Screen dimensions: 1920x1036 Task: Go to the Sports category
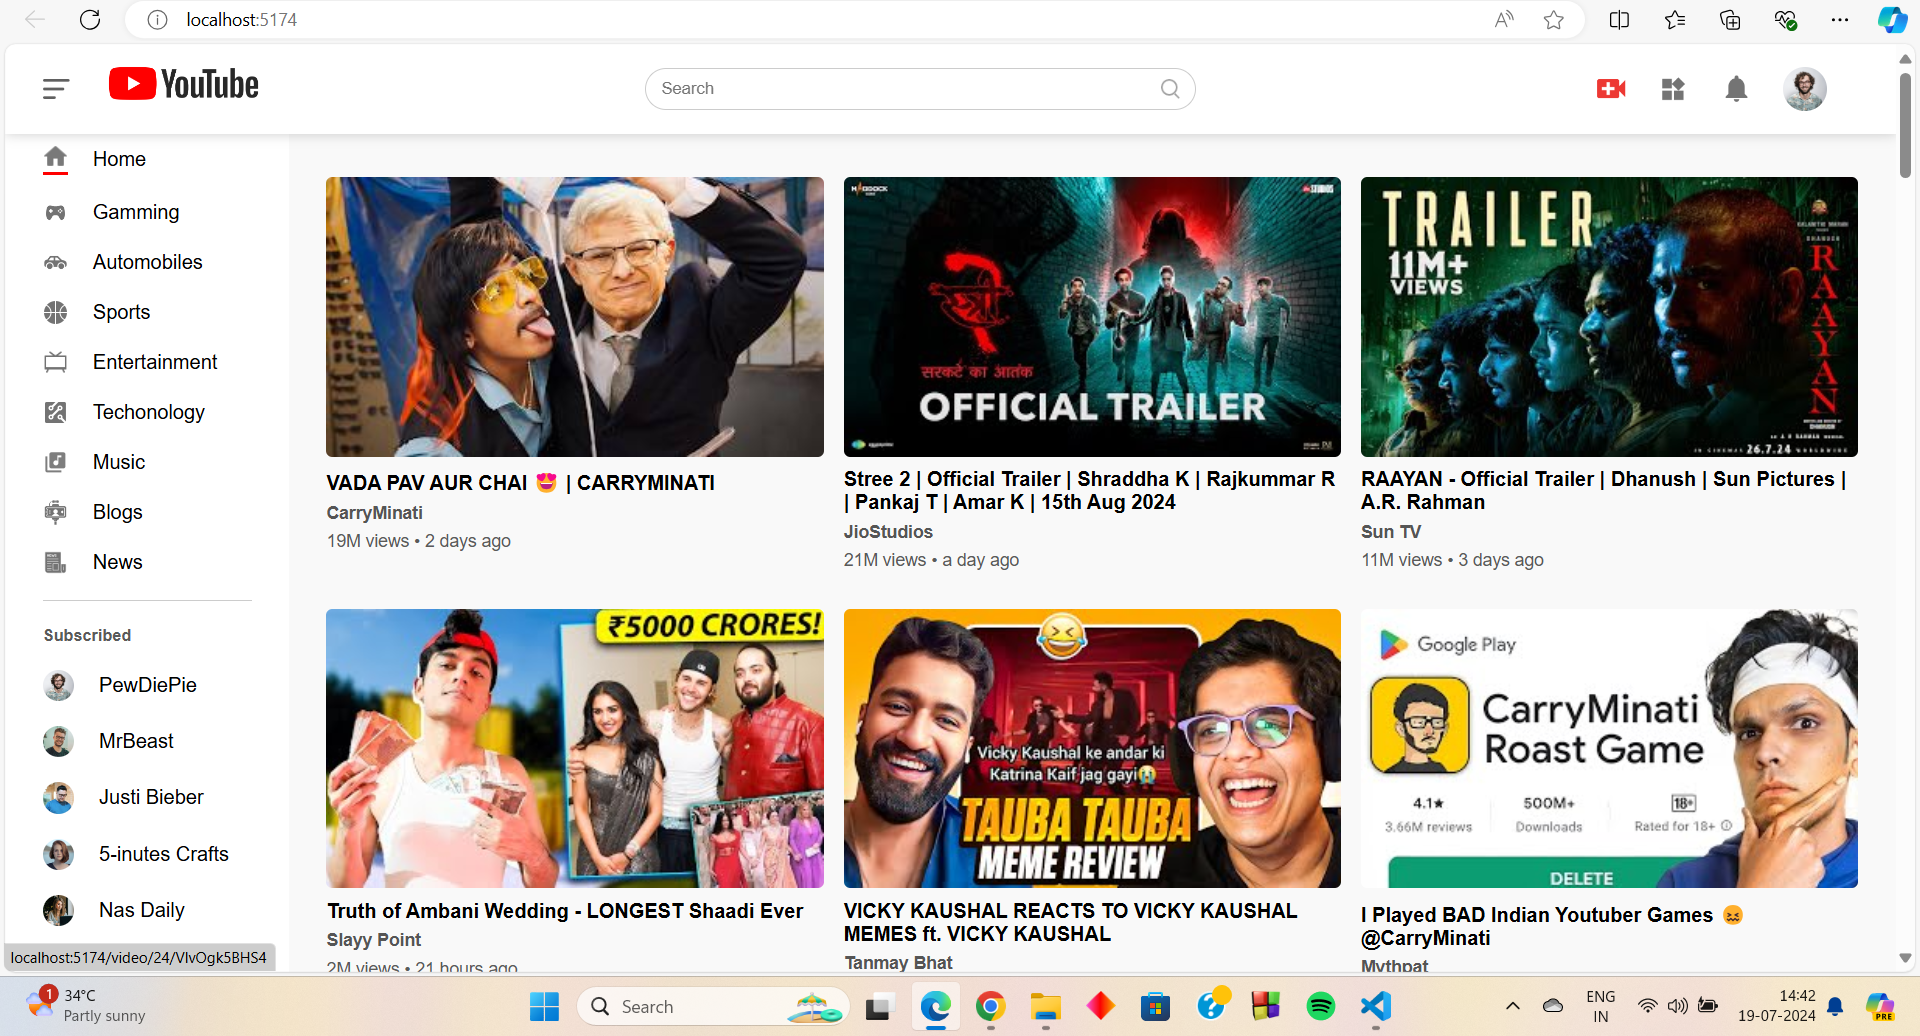(121, 312)
